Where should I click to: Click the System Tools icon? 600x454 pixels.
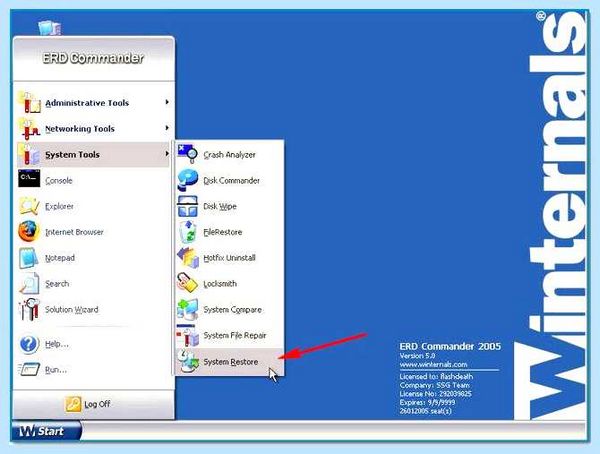coord(29,154)
